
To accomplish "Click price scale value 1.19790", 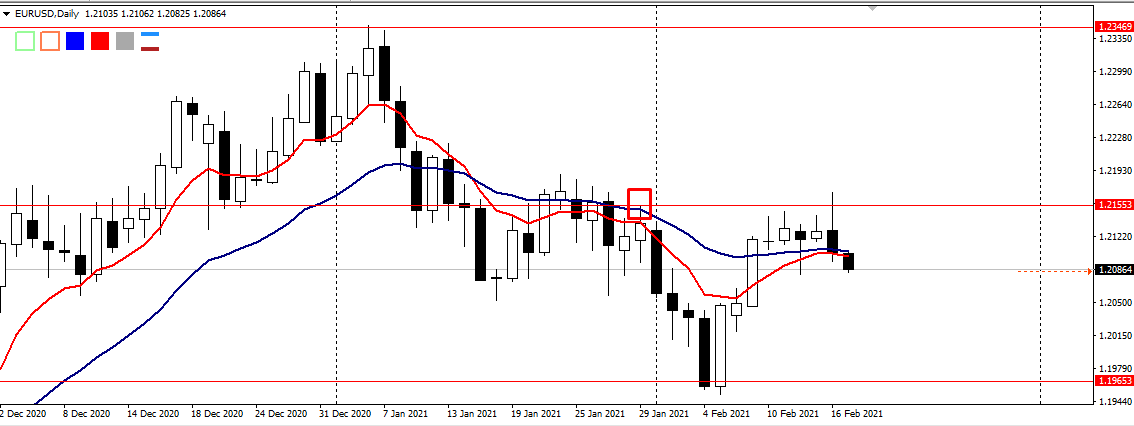I will pyautogui.click(x=1114, y=368).
